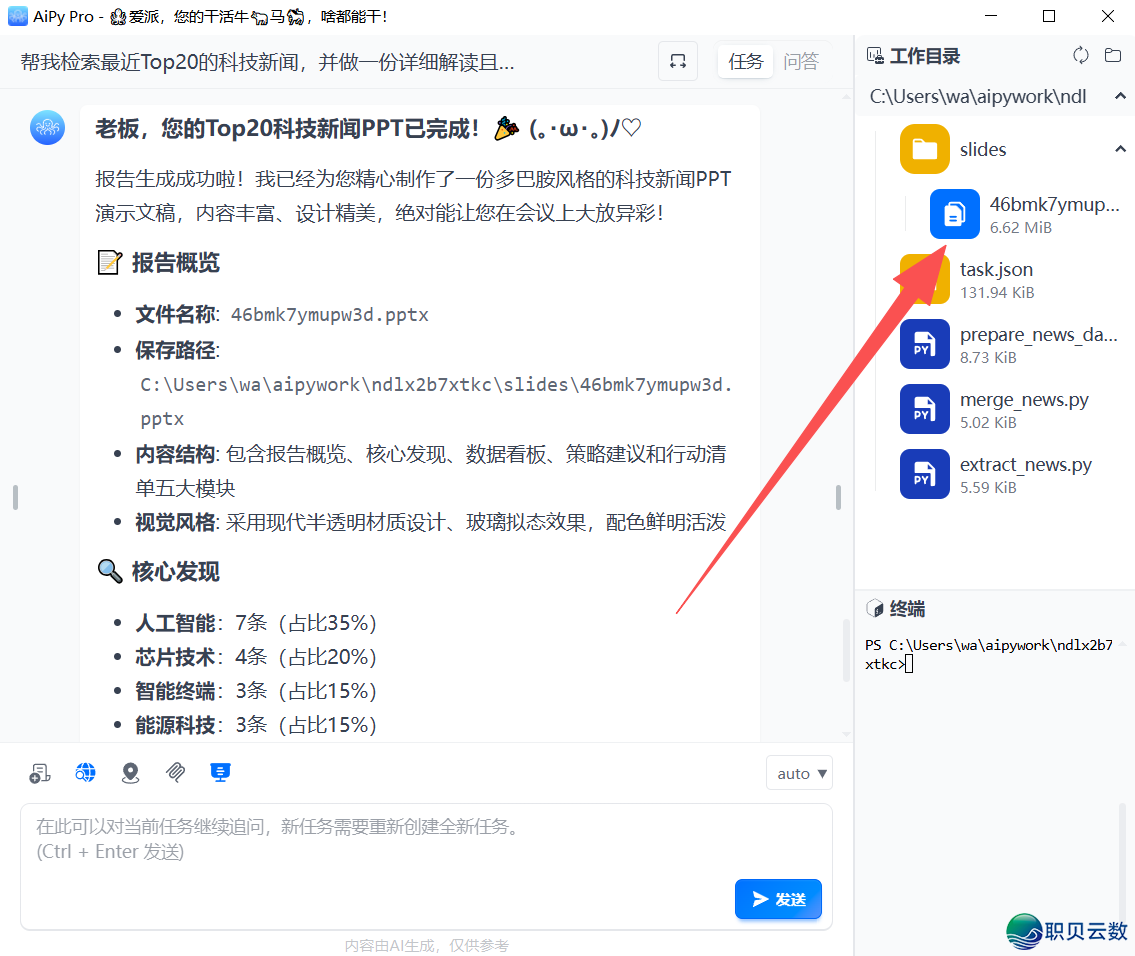Click the refresh icon in working directory panel

(1081, 56)
